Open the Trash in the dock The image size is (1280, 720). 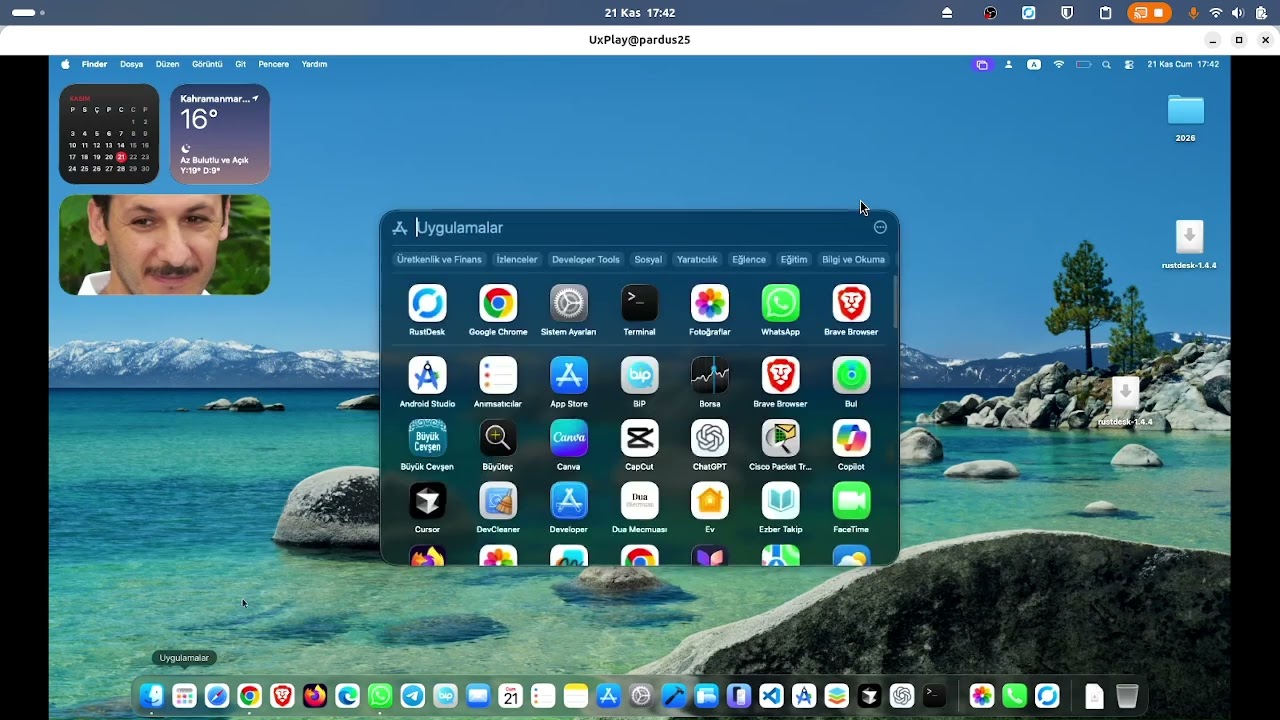pos(1127,696)
